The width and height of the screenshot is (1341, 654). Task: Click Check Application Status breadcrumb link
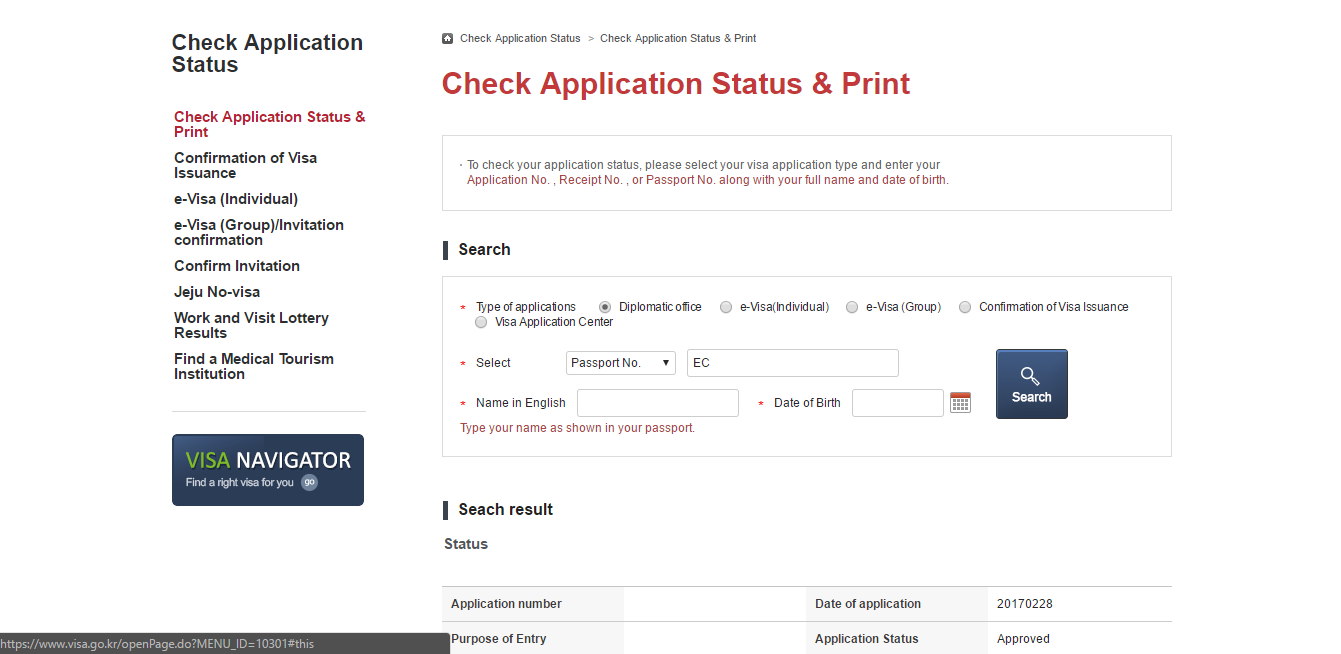[x=520, y=39]
